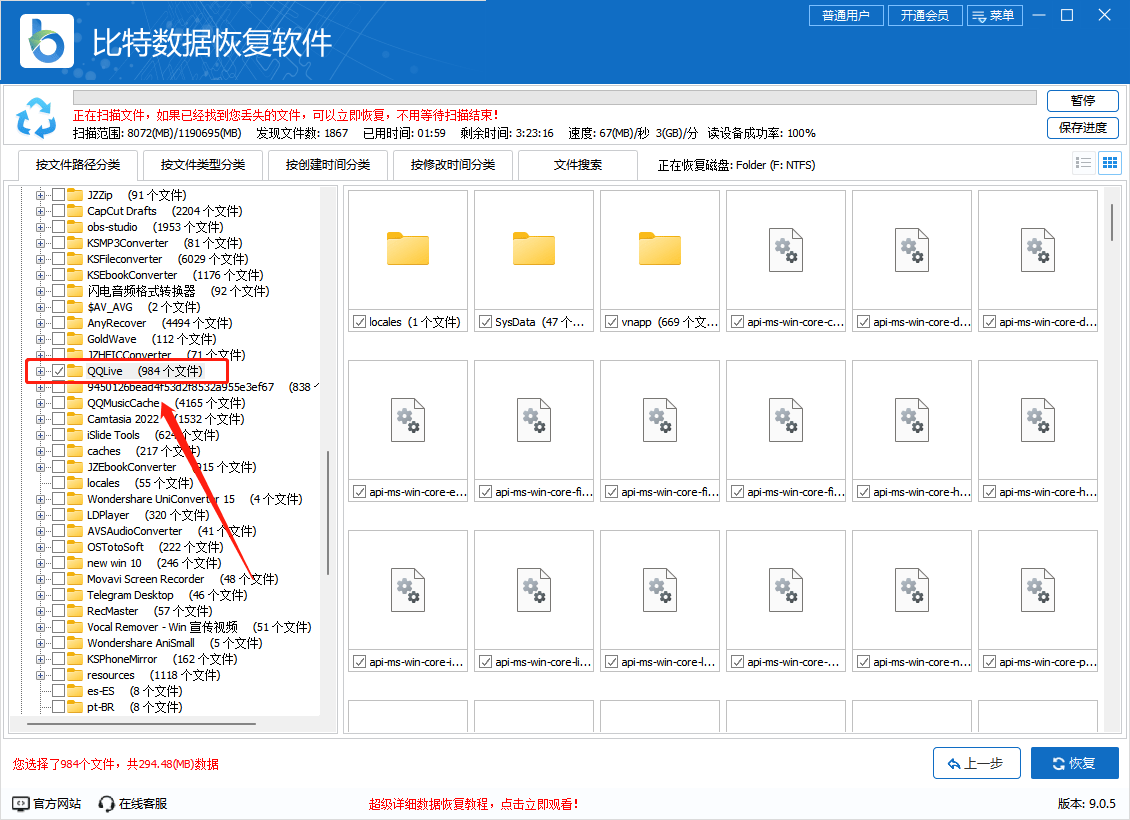This screenshot has width=1130, height=820.
Task: Switch to list view icon
Action: [x=1083, y=163]
